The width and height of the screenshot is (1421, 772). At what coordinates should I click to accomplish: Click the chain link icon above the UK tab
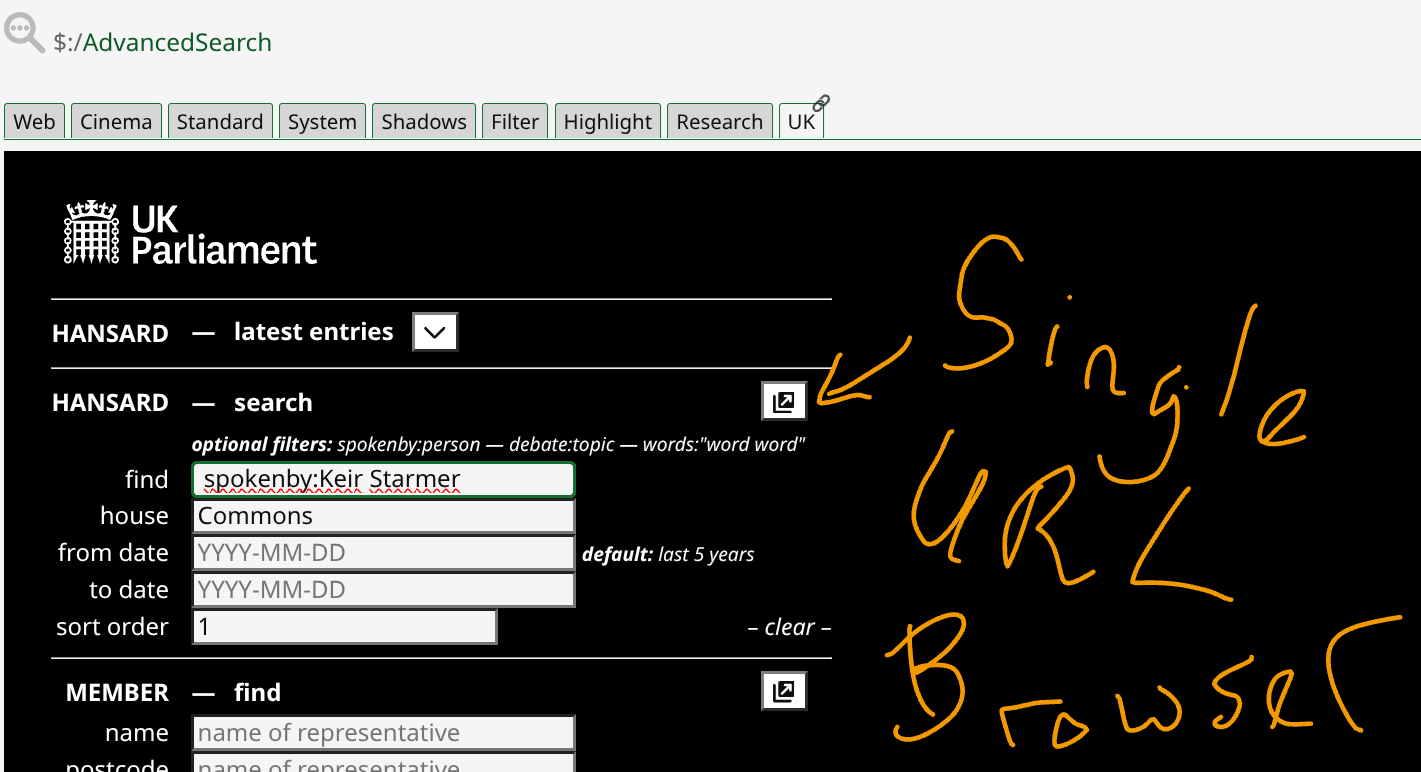[x=821, y=103]
